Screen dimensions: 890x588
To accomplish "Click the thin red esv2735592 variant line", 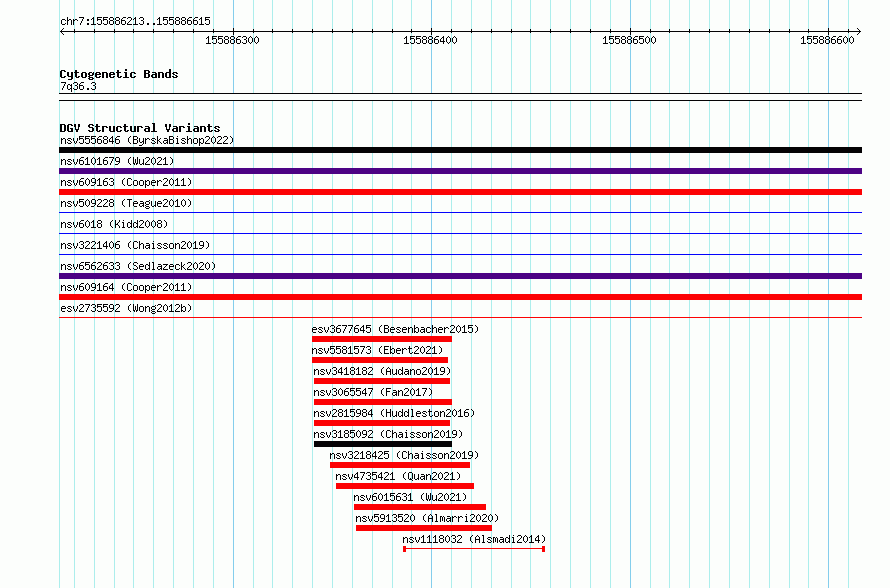I will (460, 318).
